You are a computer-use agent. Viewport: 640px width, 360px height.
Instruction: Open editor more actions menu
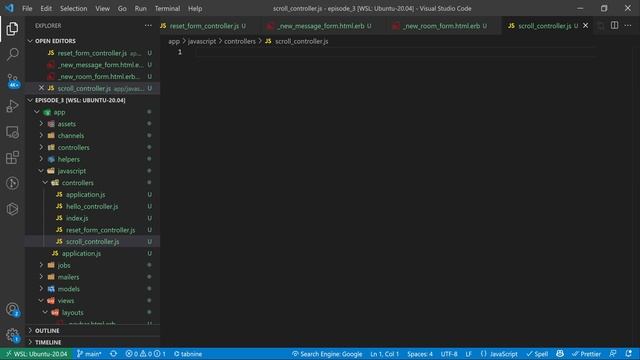coord(628,25)
